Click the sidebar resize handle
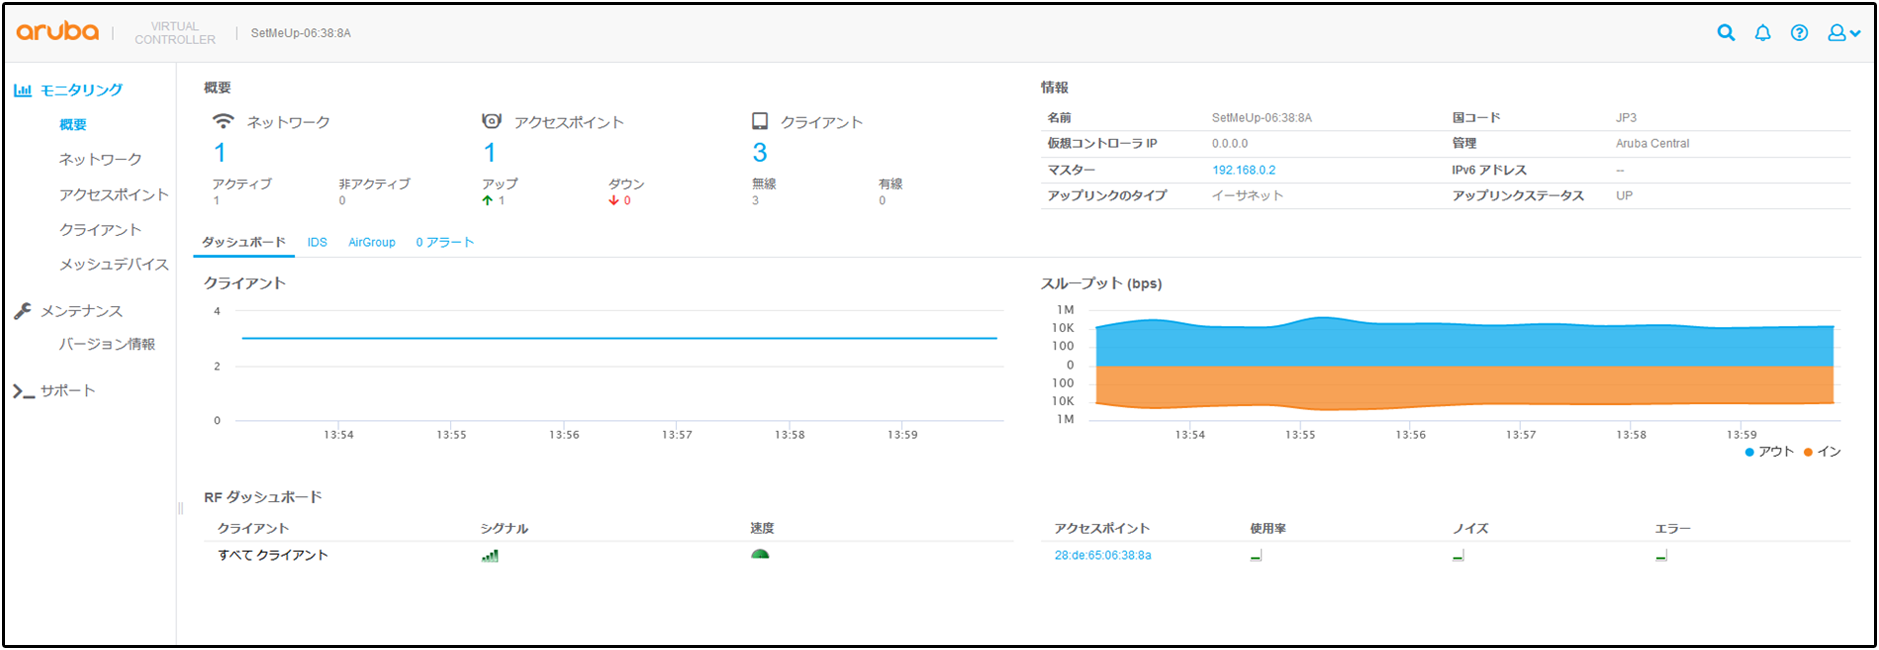Viewport: 1879px width, 650px height. click(x=181, y=508)
